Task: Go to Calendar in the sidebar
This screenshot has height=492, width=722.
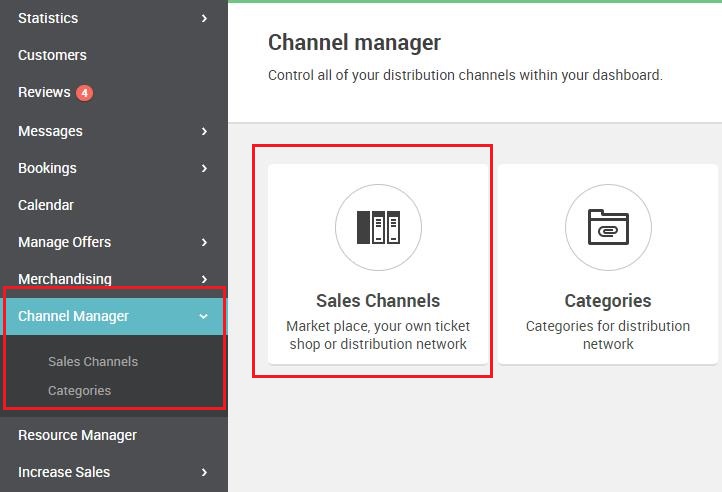Action: (x=46, y=205)
